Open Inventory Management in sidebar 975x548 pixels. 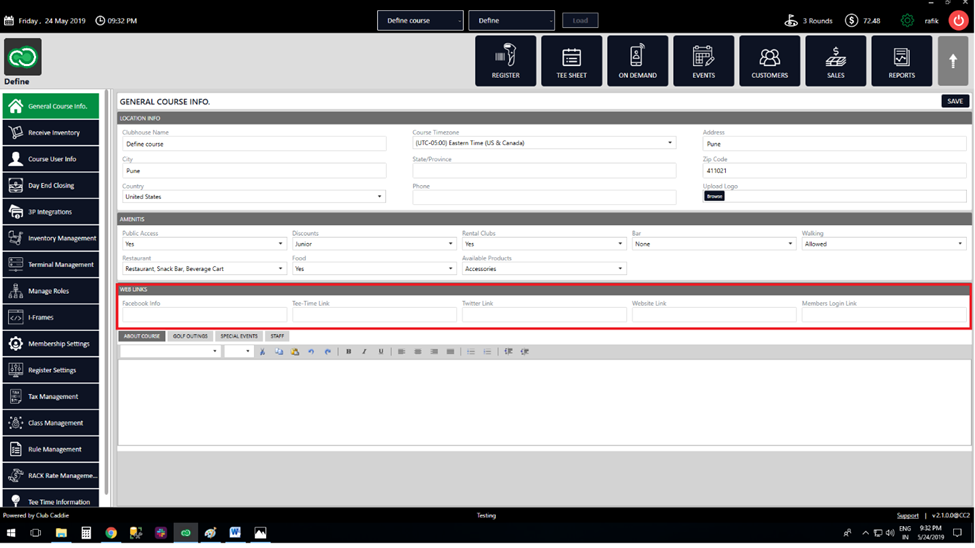coord(51,238)
